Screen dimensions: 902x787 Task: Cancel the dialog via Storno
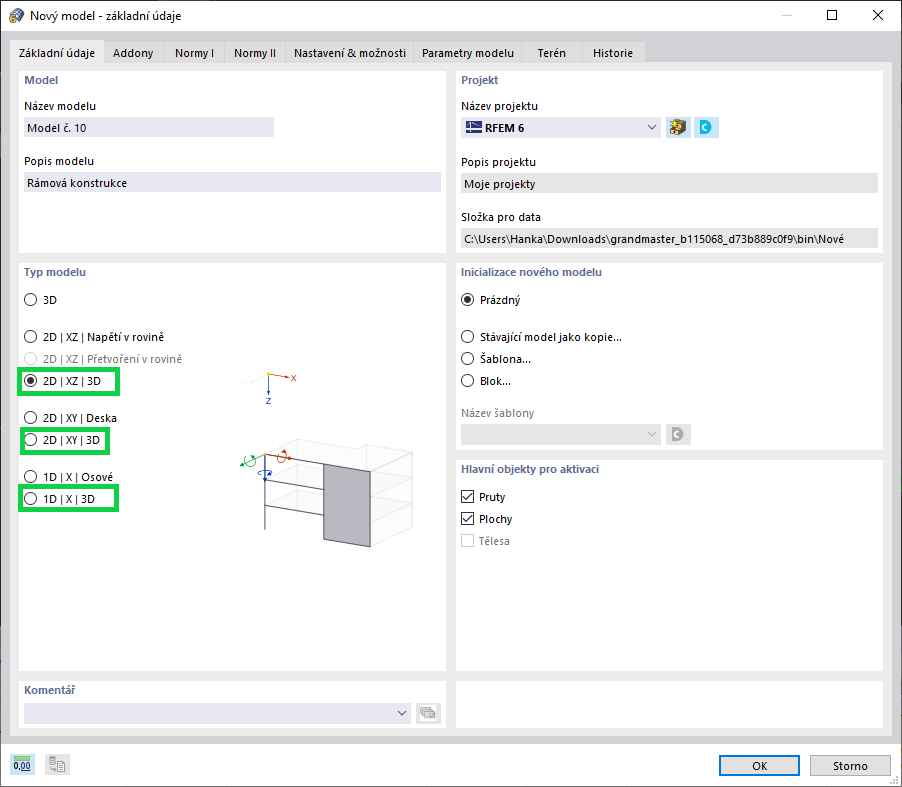(x=849, y=764)
